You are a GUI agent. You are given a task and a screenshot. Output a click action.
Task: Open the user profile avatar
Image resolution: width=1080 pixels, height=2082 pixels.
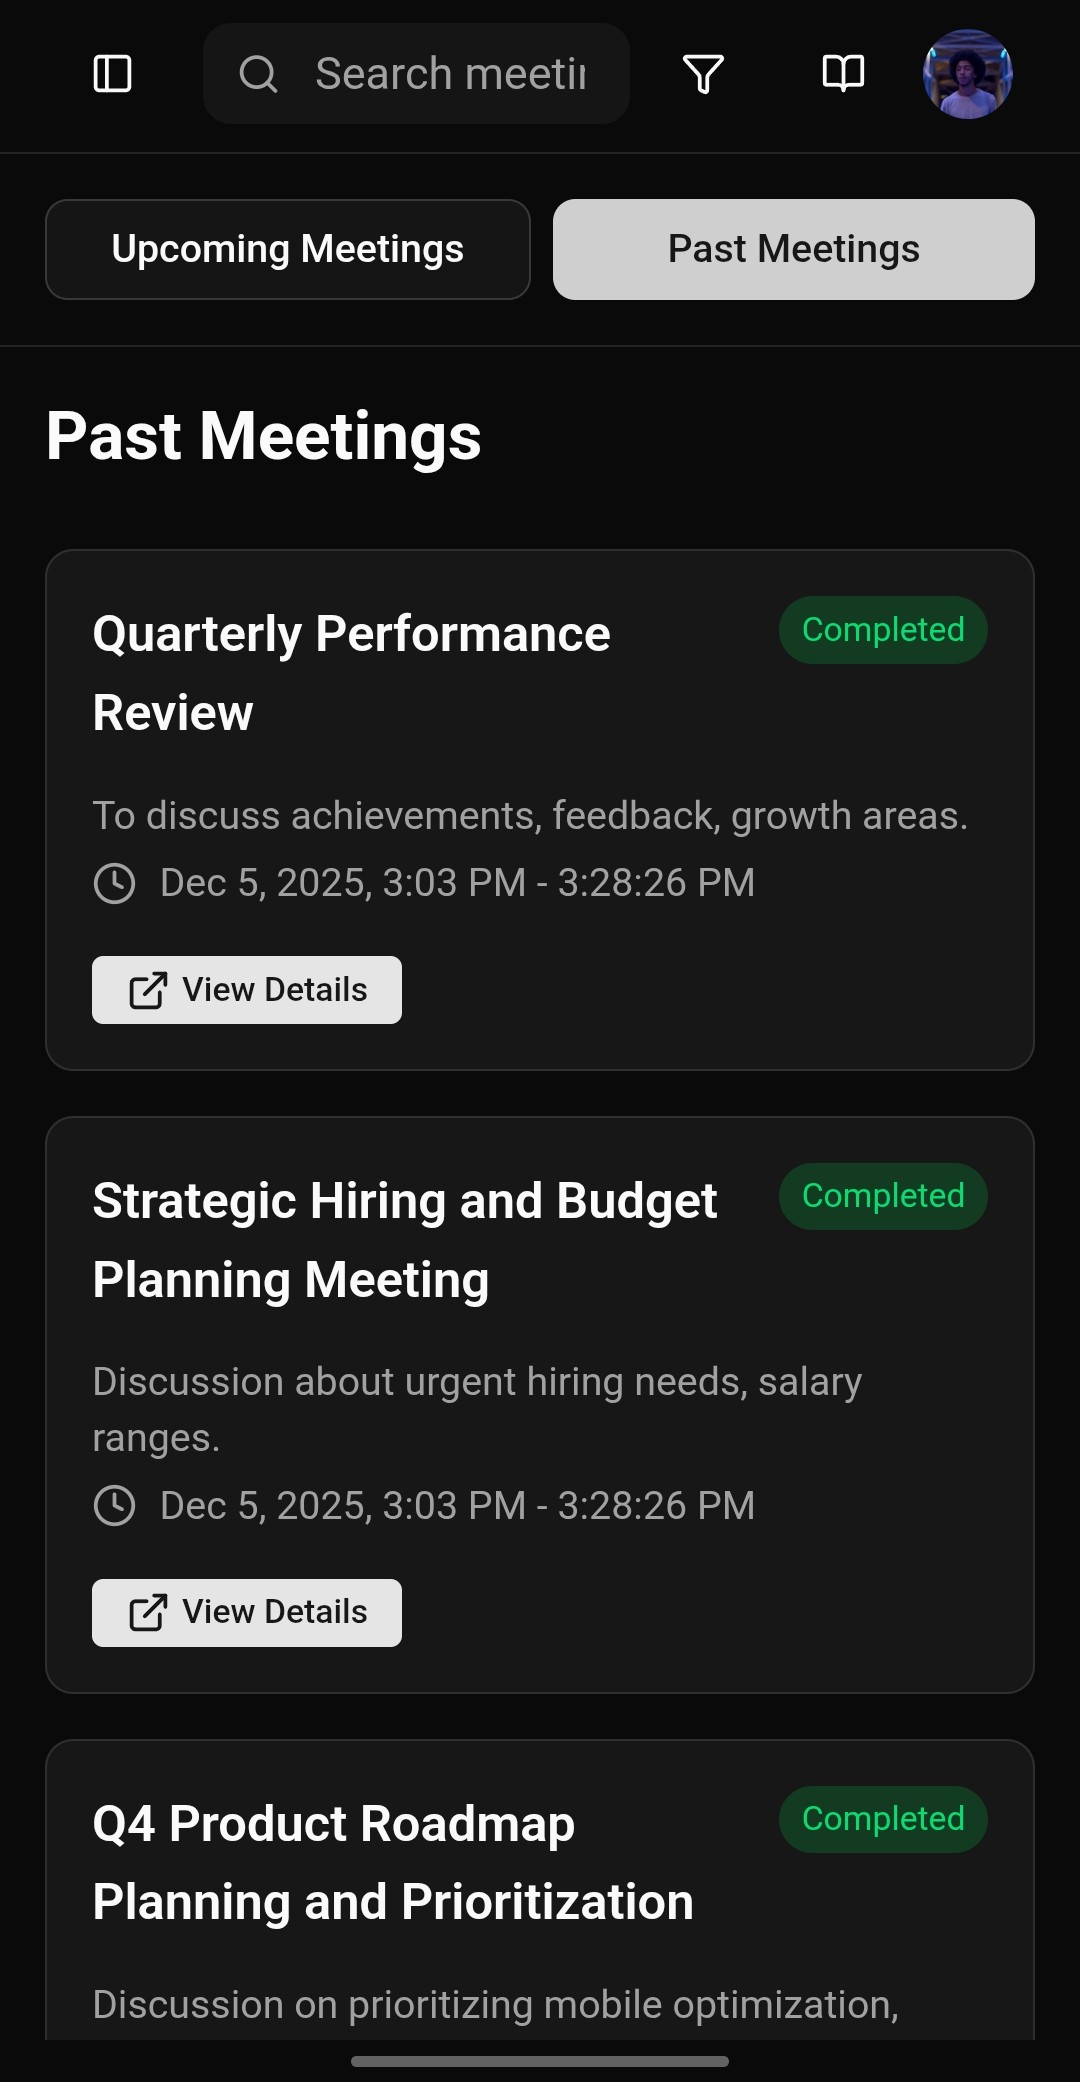click(x=967, y=74)
